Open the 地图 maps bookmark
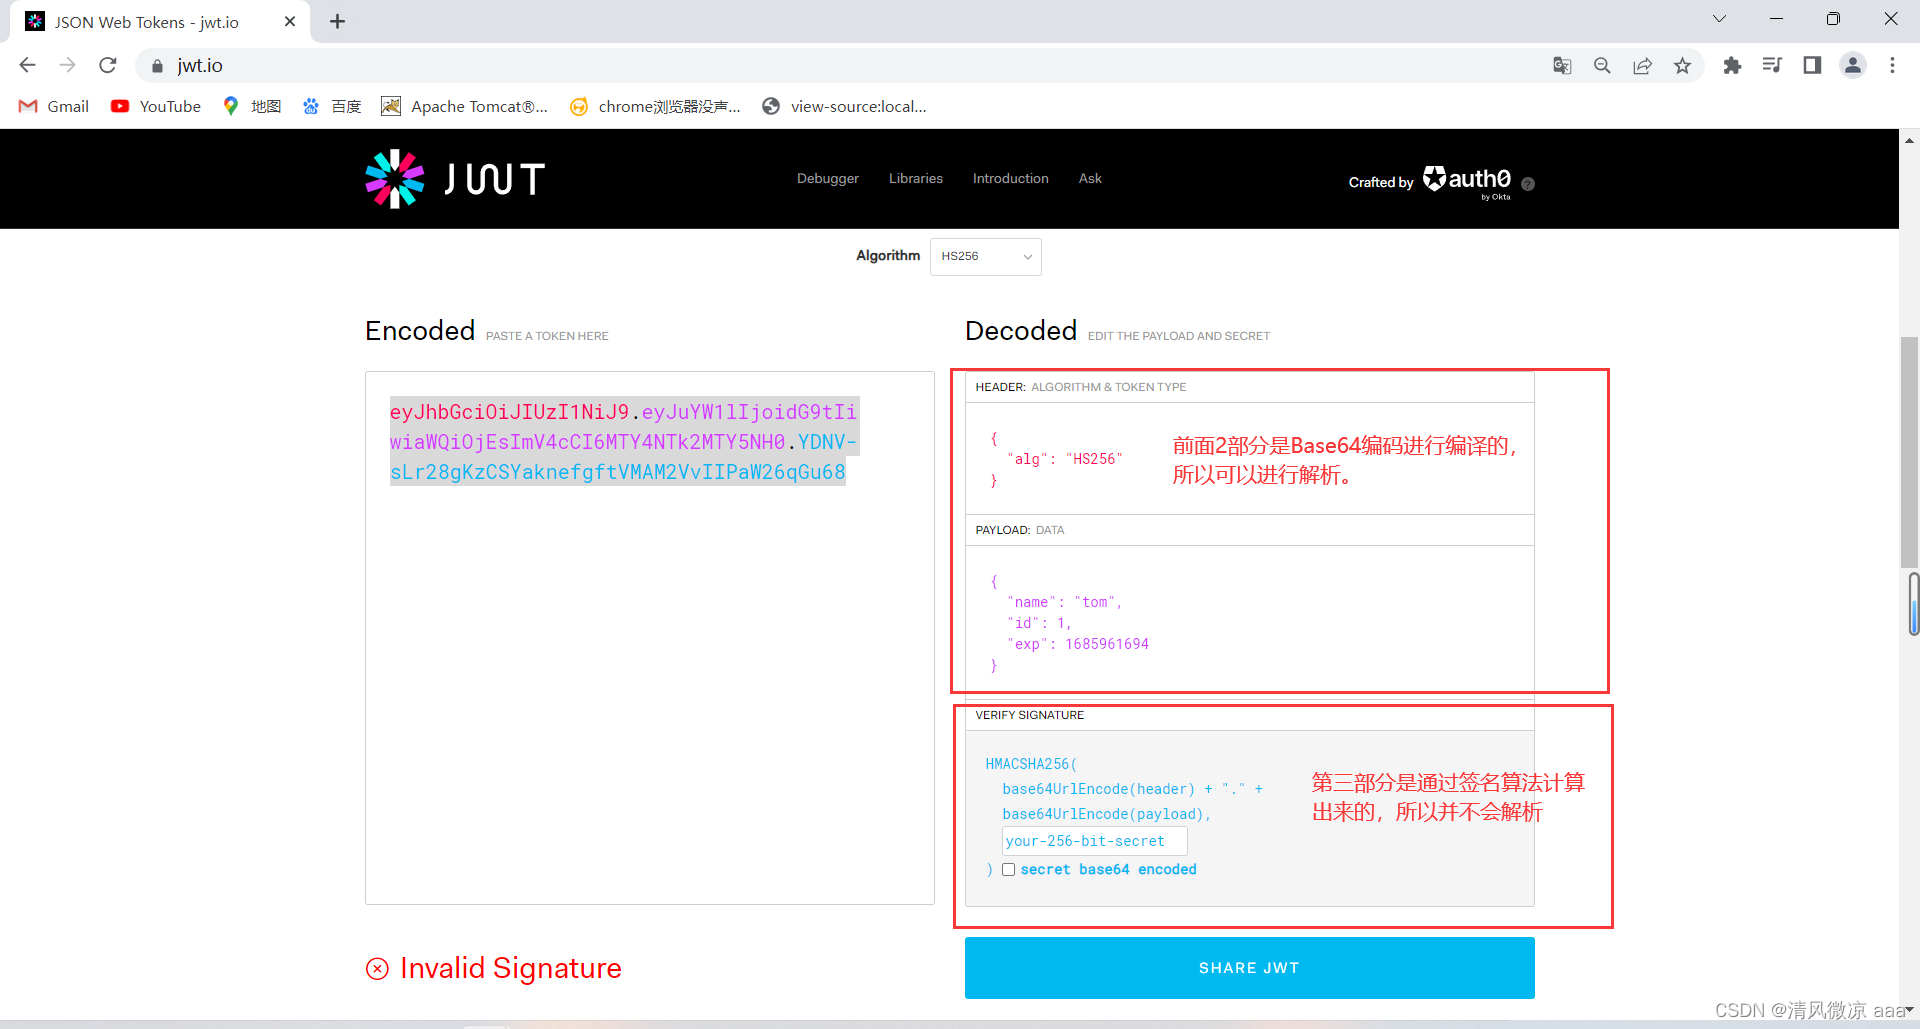1920x1029 pixels. [x=252, y=106]
